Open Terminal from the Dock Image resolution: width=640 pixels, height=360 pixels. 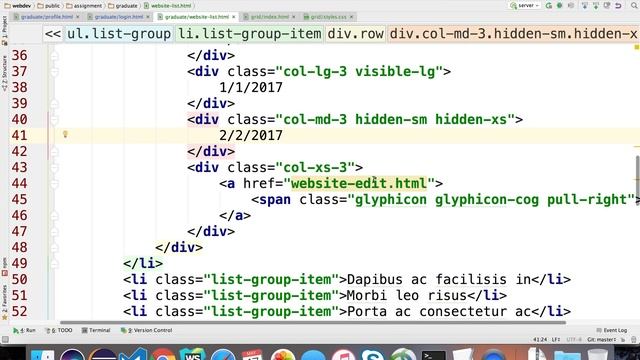[x=433, y=355]
